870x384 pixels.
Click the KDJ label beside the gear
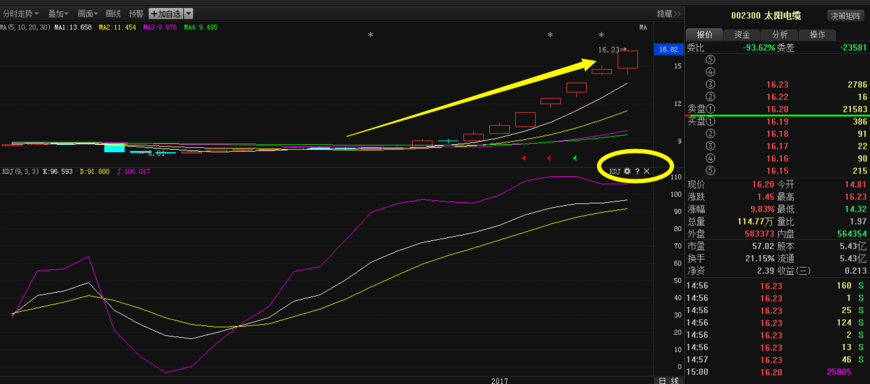tap(615, 171)
